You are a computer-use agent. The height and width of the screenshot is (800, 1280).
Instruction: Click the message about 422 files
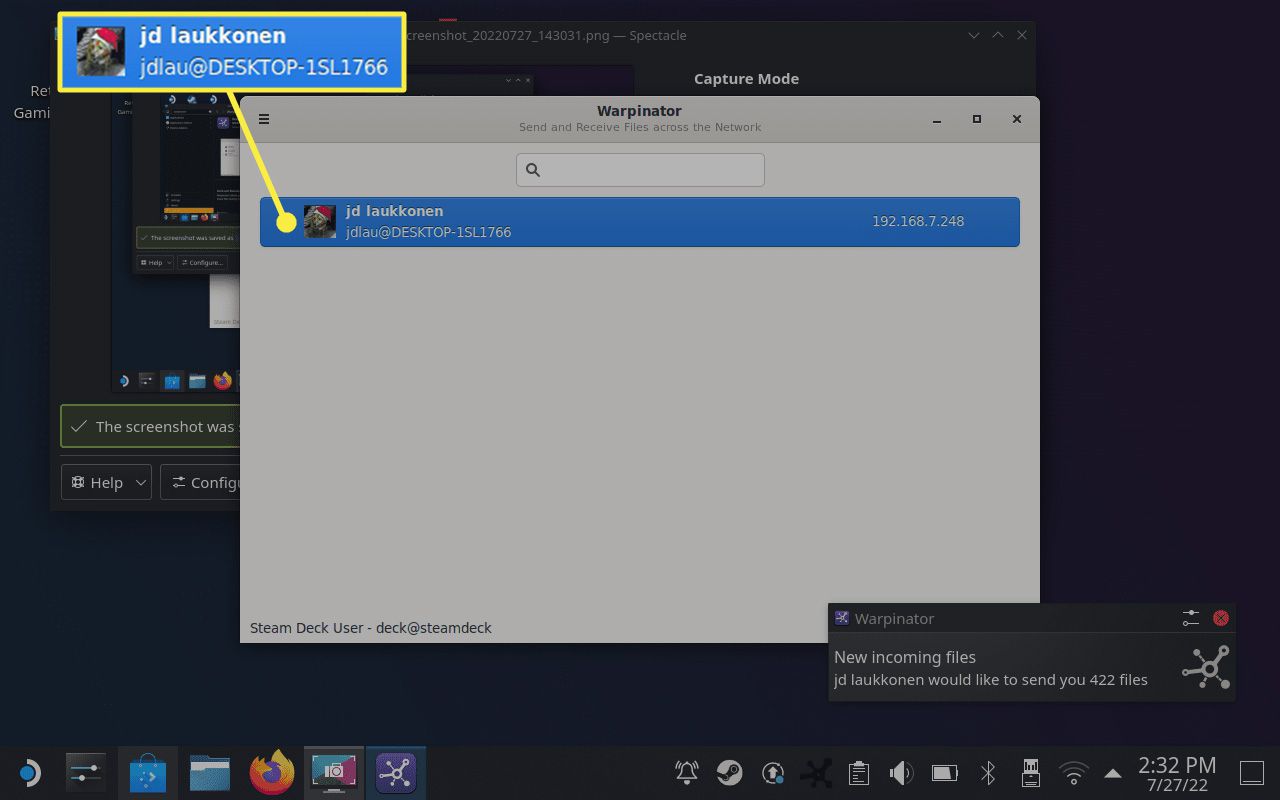tap(991, 680)
